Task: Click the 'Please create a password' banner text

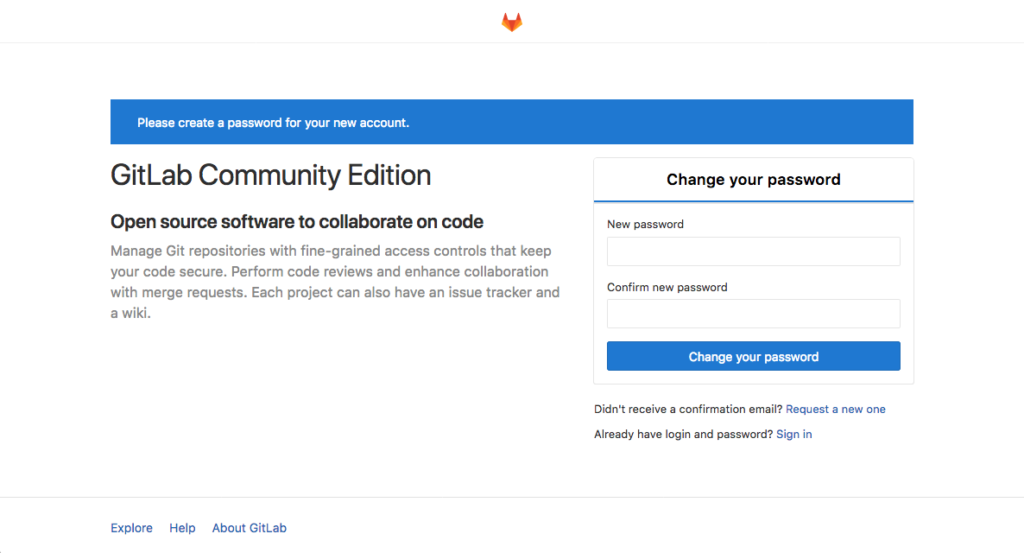Action: pos(273,123)
